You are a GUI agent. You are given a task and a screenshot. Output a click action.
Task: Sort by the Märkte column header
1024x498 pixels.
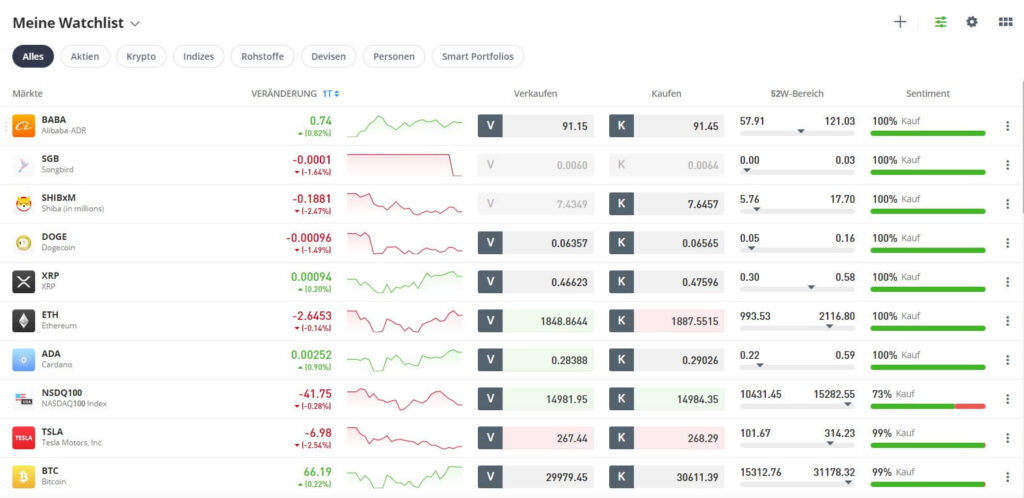click(27, 94)
